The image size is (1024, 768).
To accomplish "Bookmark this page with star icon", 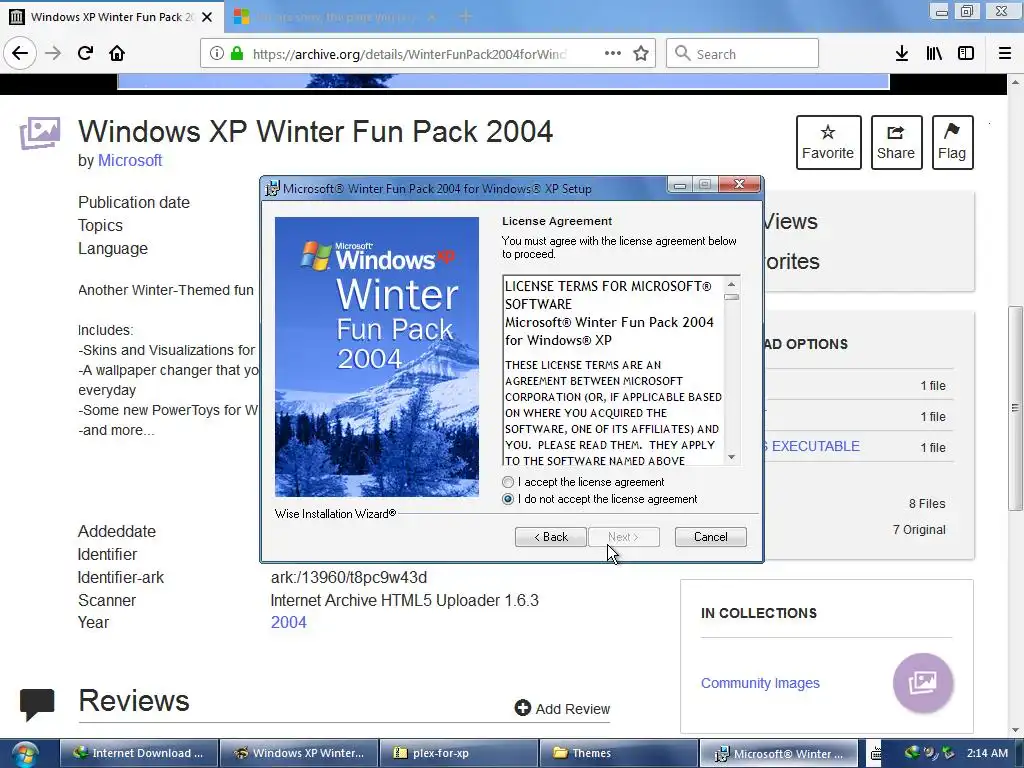I will [x=641, y=54].
